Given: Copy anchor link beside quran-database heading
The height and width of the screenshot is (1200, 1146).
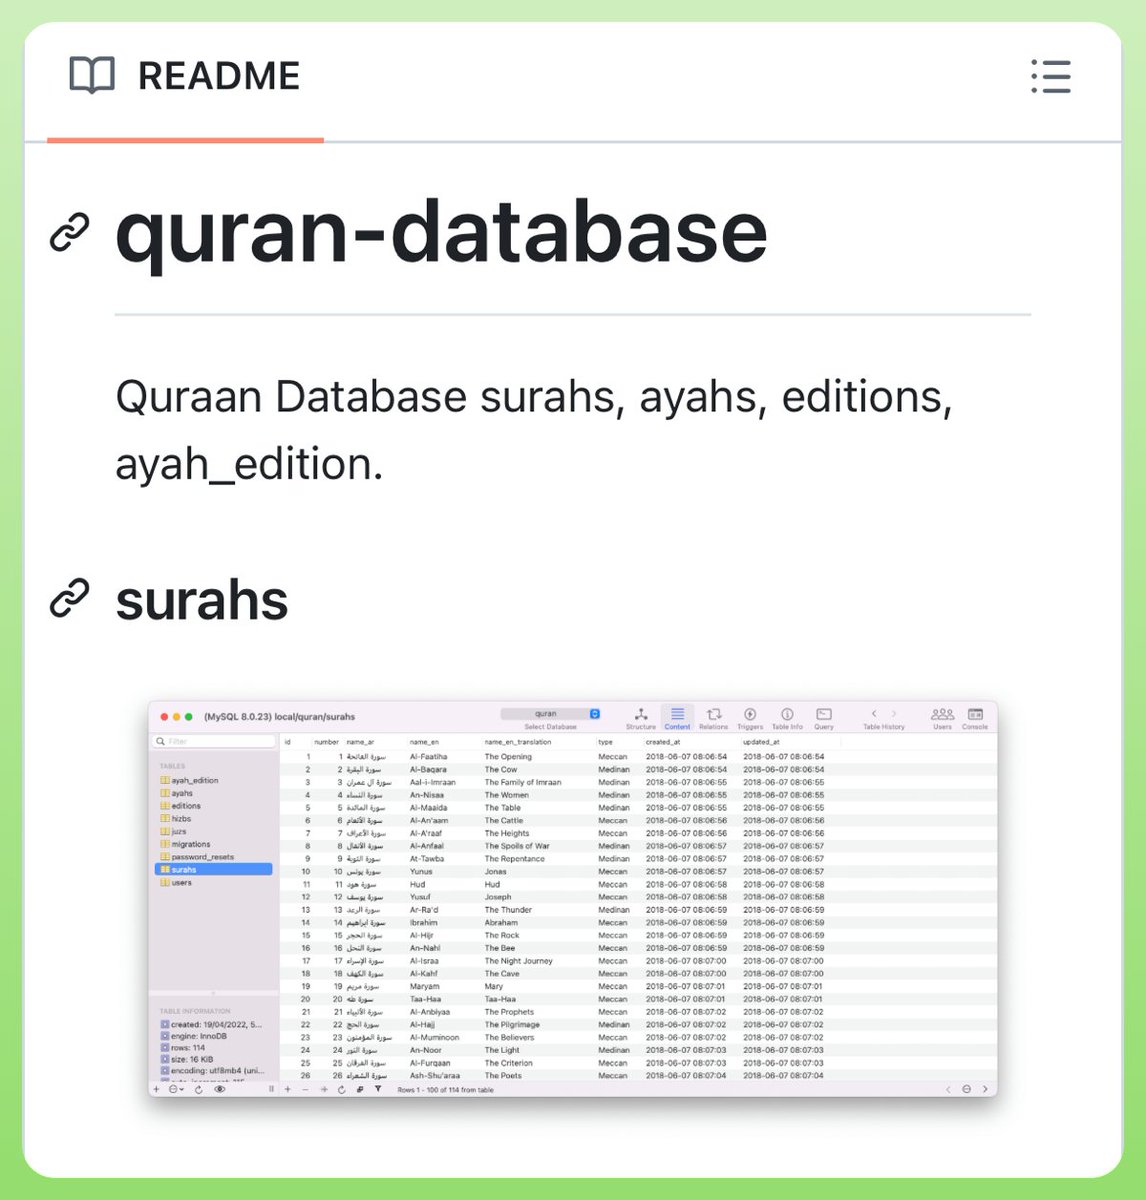Looking at the screenshot, I should coord(70,231).
